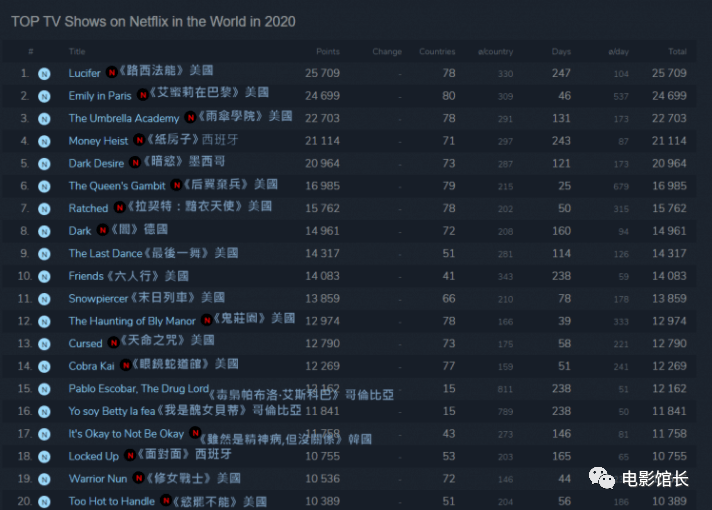Open the Emily in Paris title link
This screenshot has width=712, height=510.
(100, 96)
